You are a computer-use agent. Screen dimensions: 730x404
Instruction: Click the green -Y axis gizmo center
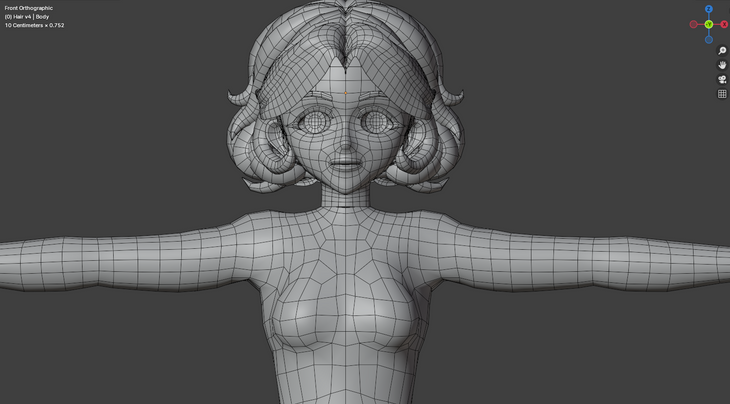[x=709, y=24]
